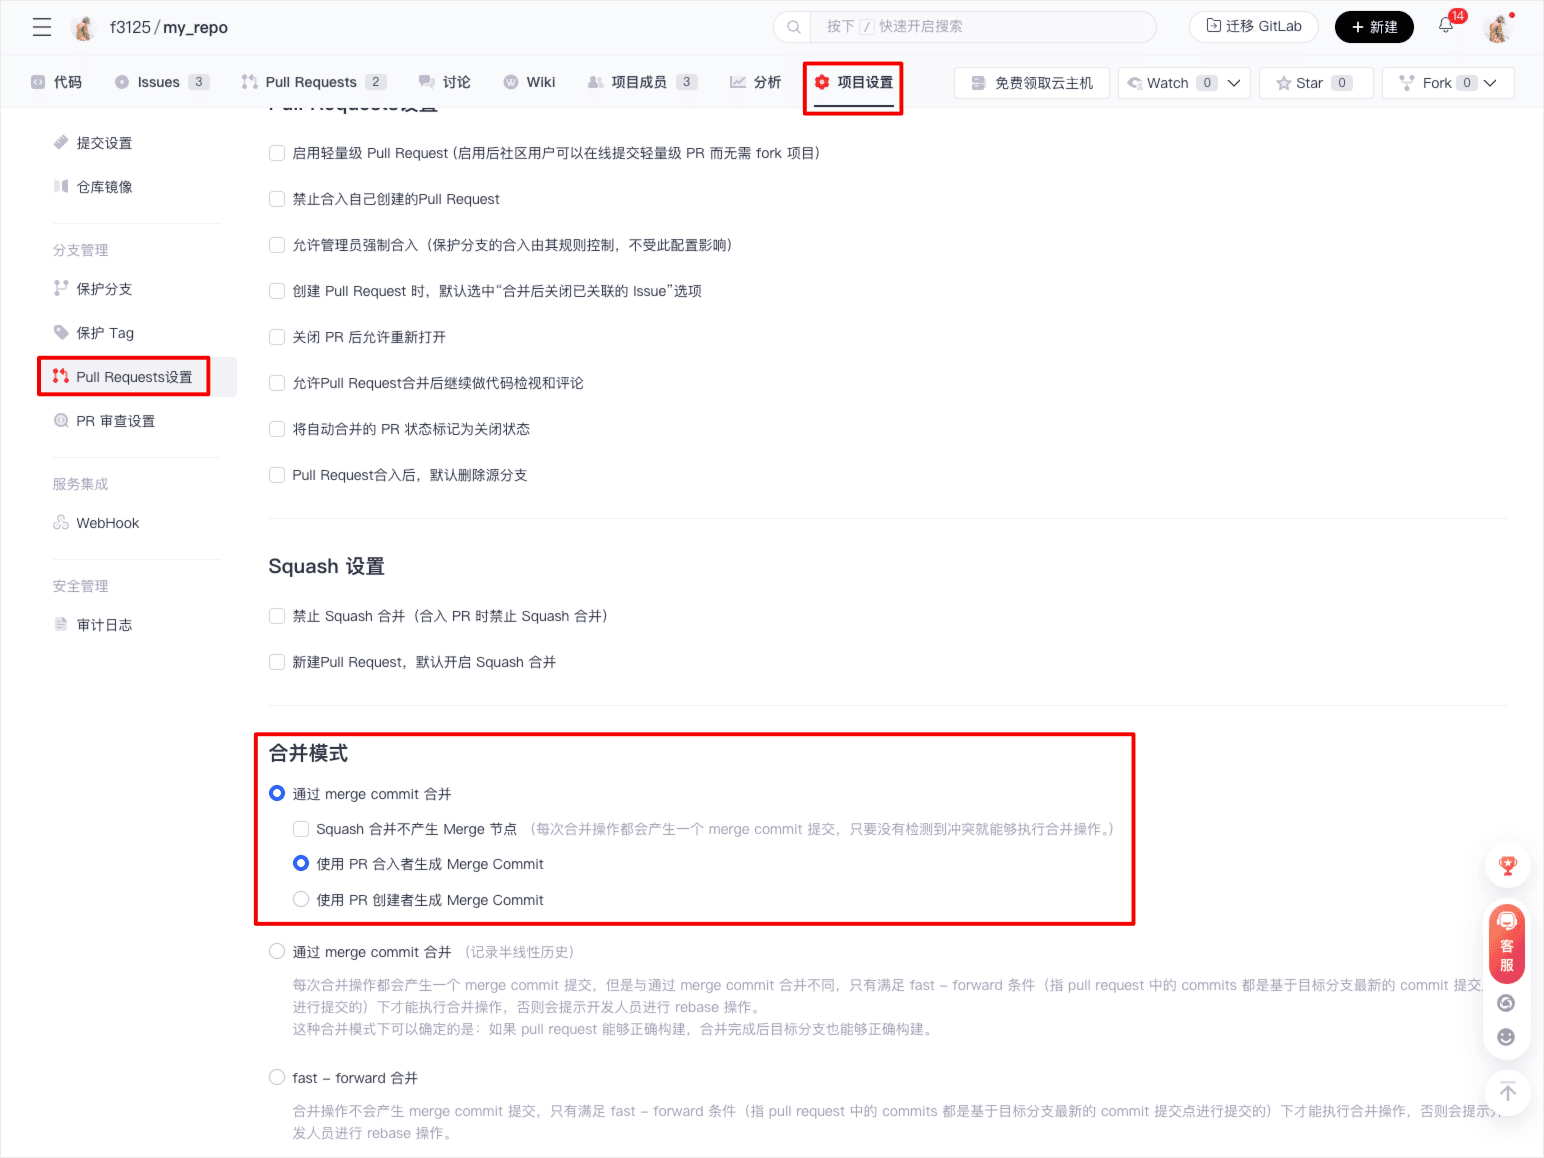Switch to the 分析 tab

(x=756, y=82)
